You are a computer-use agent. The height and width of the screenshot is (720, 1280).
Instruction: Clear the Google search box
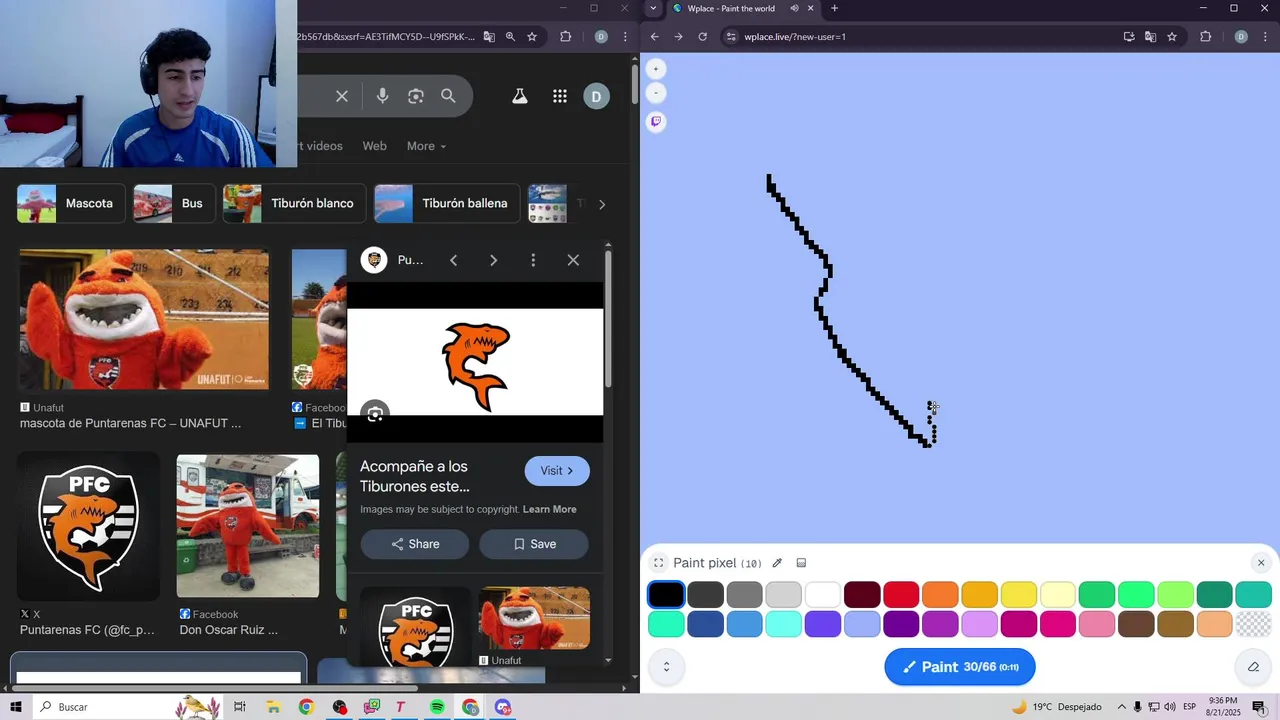pyautogui.click(x=342, y=96)
